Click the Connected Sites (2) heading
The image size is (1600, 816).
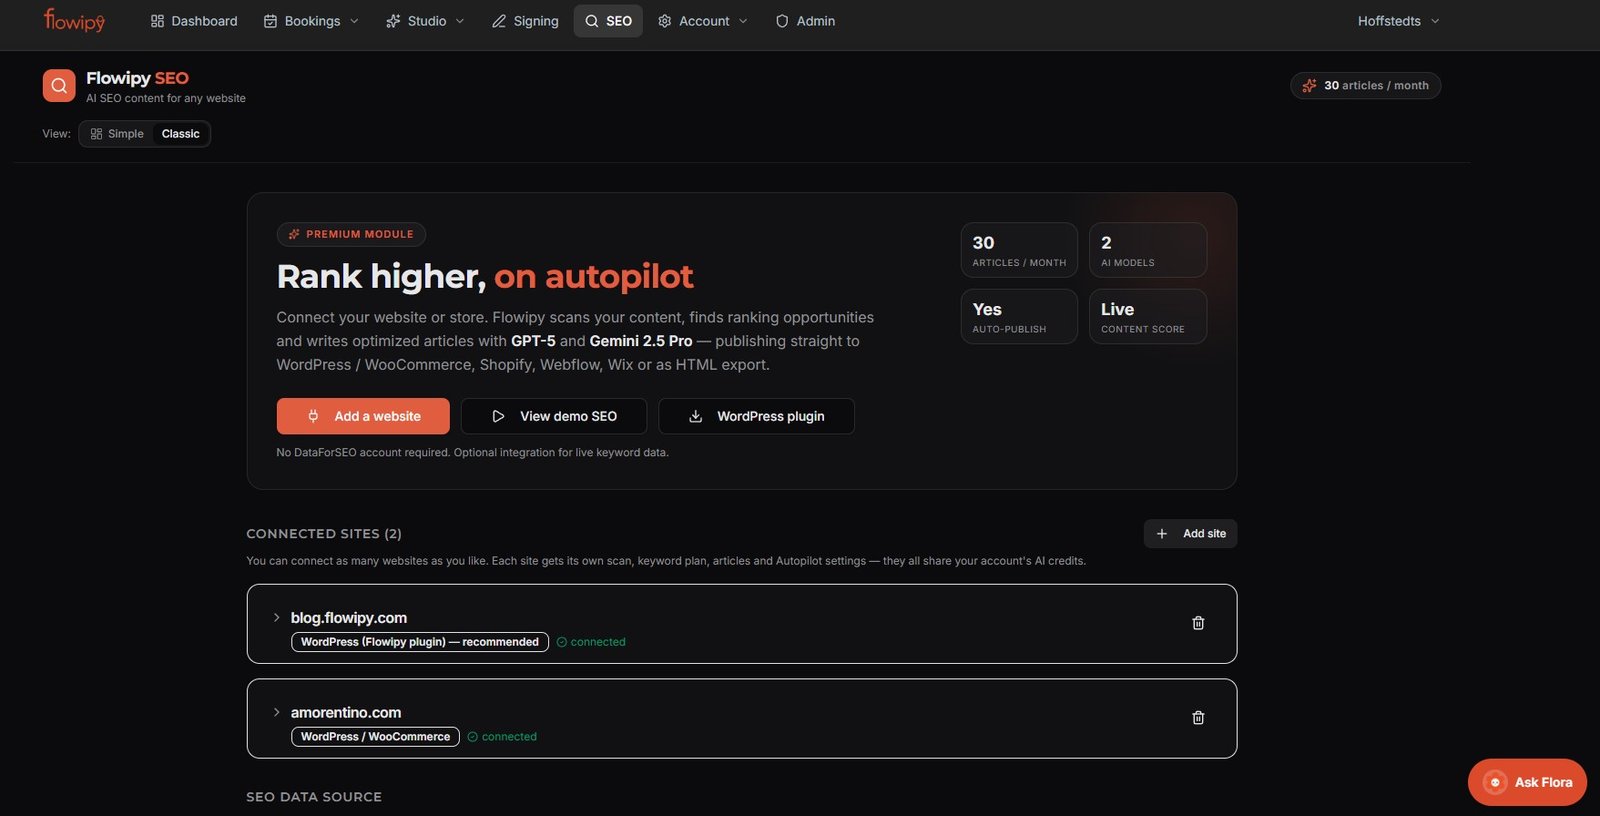324,534
